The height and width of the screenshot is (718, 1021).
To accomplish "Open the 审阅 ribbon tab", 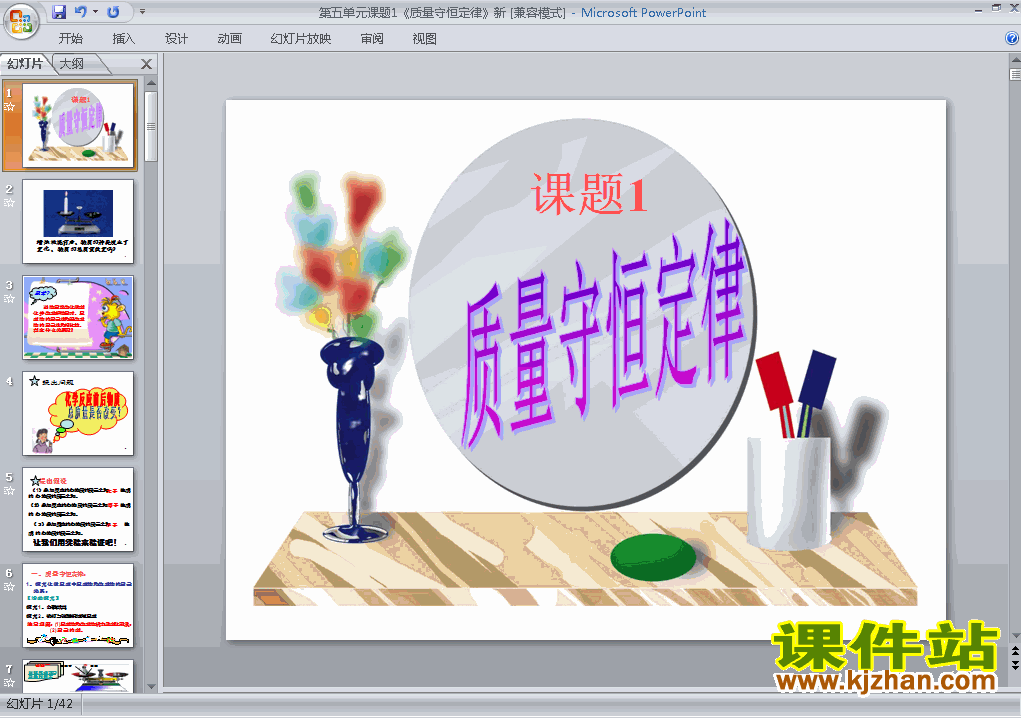I will (x=372, y=38).
